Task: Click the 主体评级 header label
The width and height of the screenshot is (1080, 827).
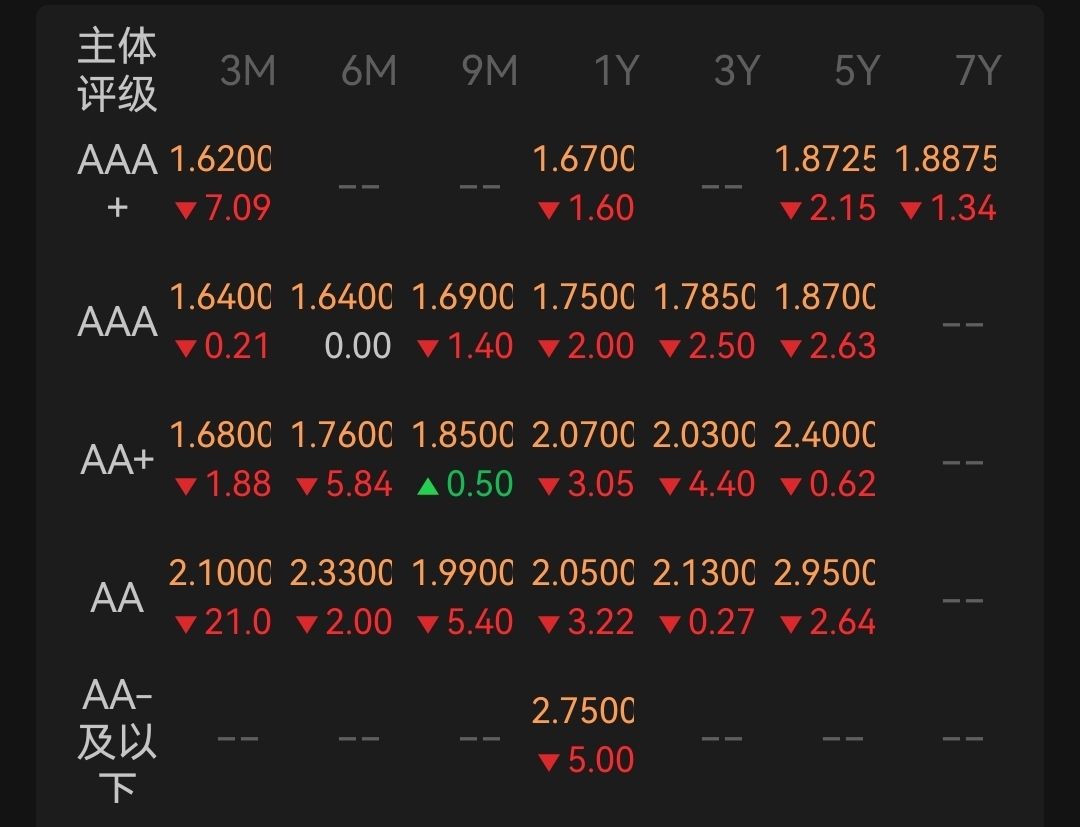Action: pyautogui.click(x=117, y=70)
